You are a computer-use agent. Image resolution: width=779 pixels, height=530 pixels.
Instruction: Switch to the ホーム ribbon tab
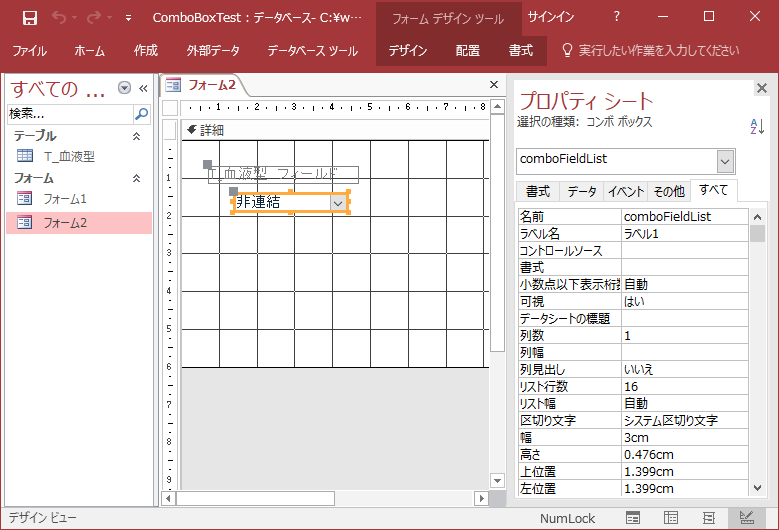point(89,51)
